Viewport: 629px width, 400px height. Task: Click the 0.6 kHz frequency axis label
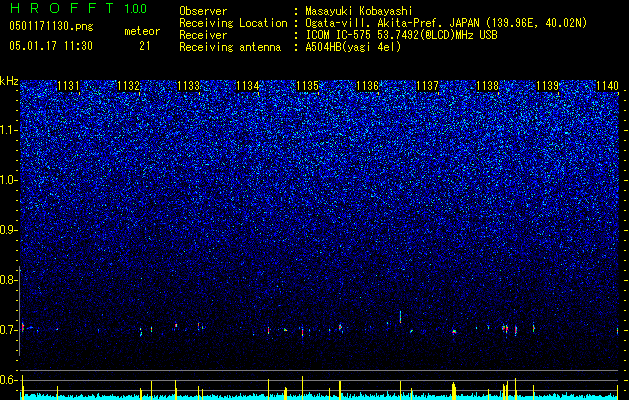coord(9,380)
